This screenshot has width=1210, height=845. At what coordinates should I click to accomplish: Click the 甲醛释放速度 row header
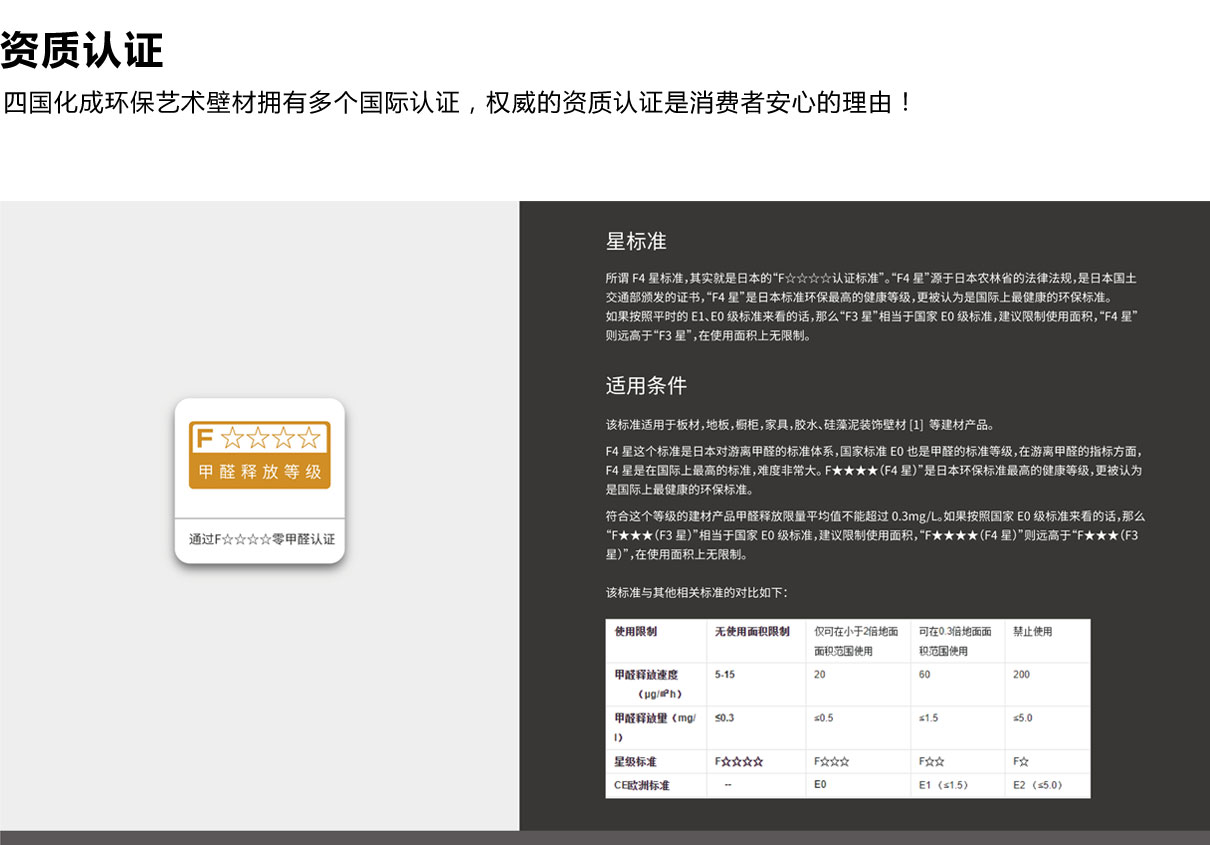point(646,675)
